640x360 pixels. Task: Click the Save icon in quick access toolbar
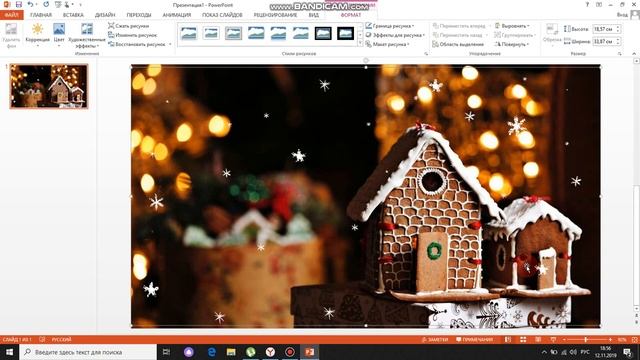[x=19, y=4]
